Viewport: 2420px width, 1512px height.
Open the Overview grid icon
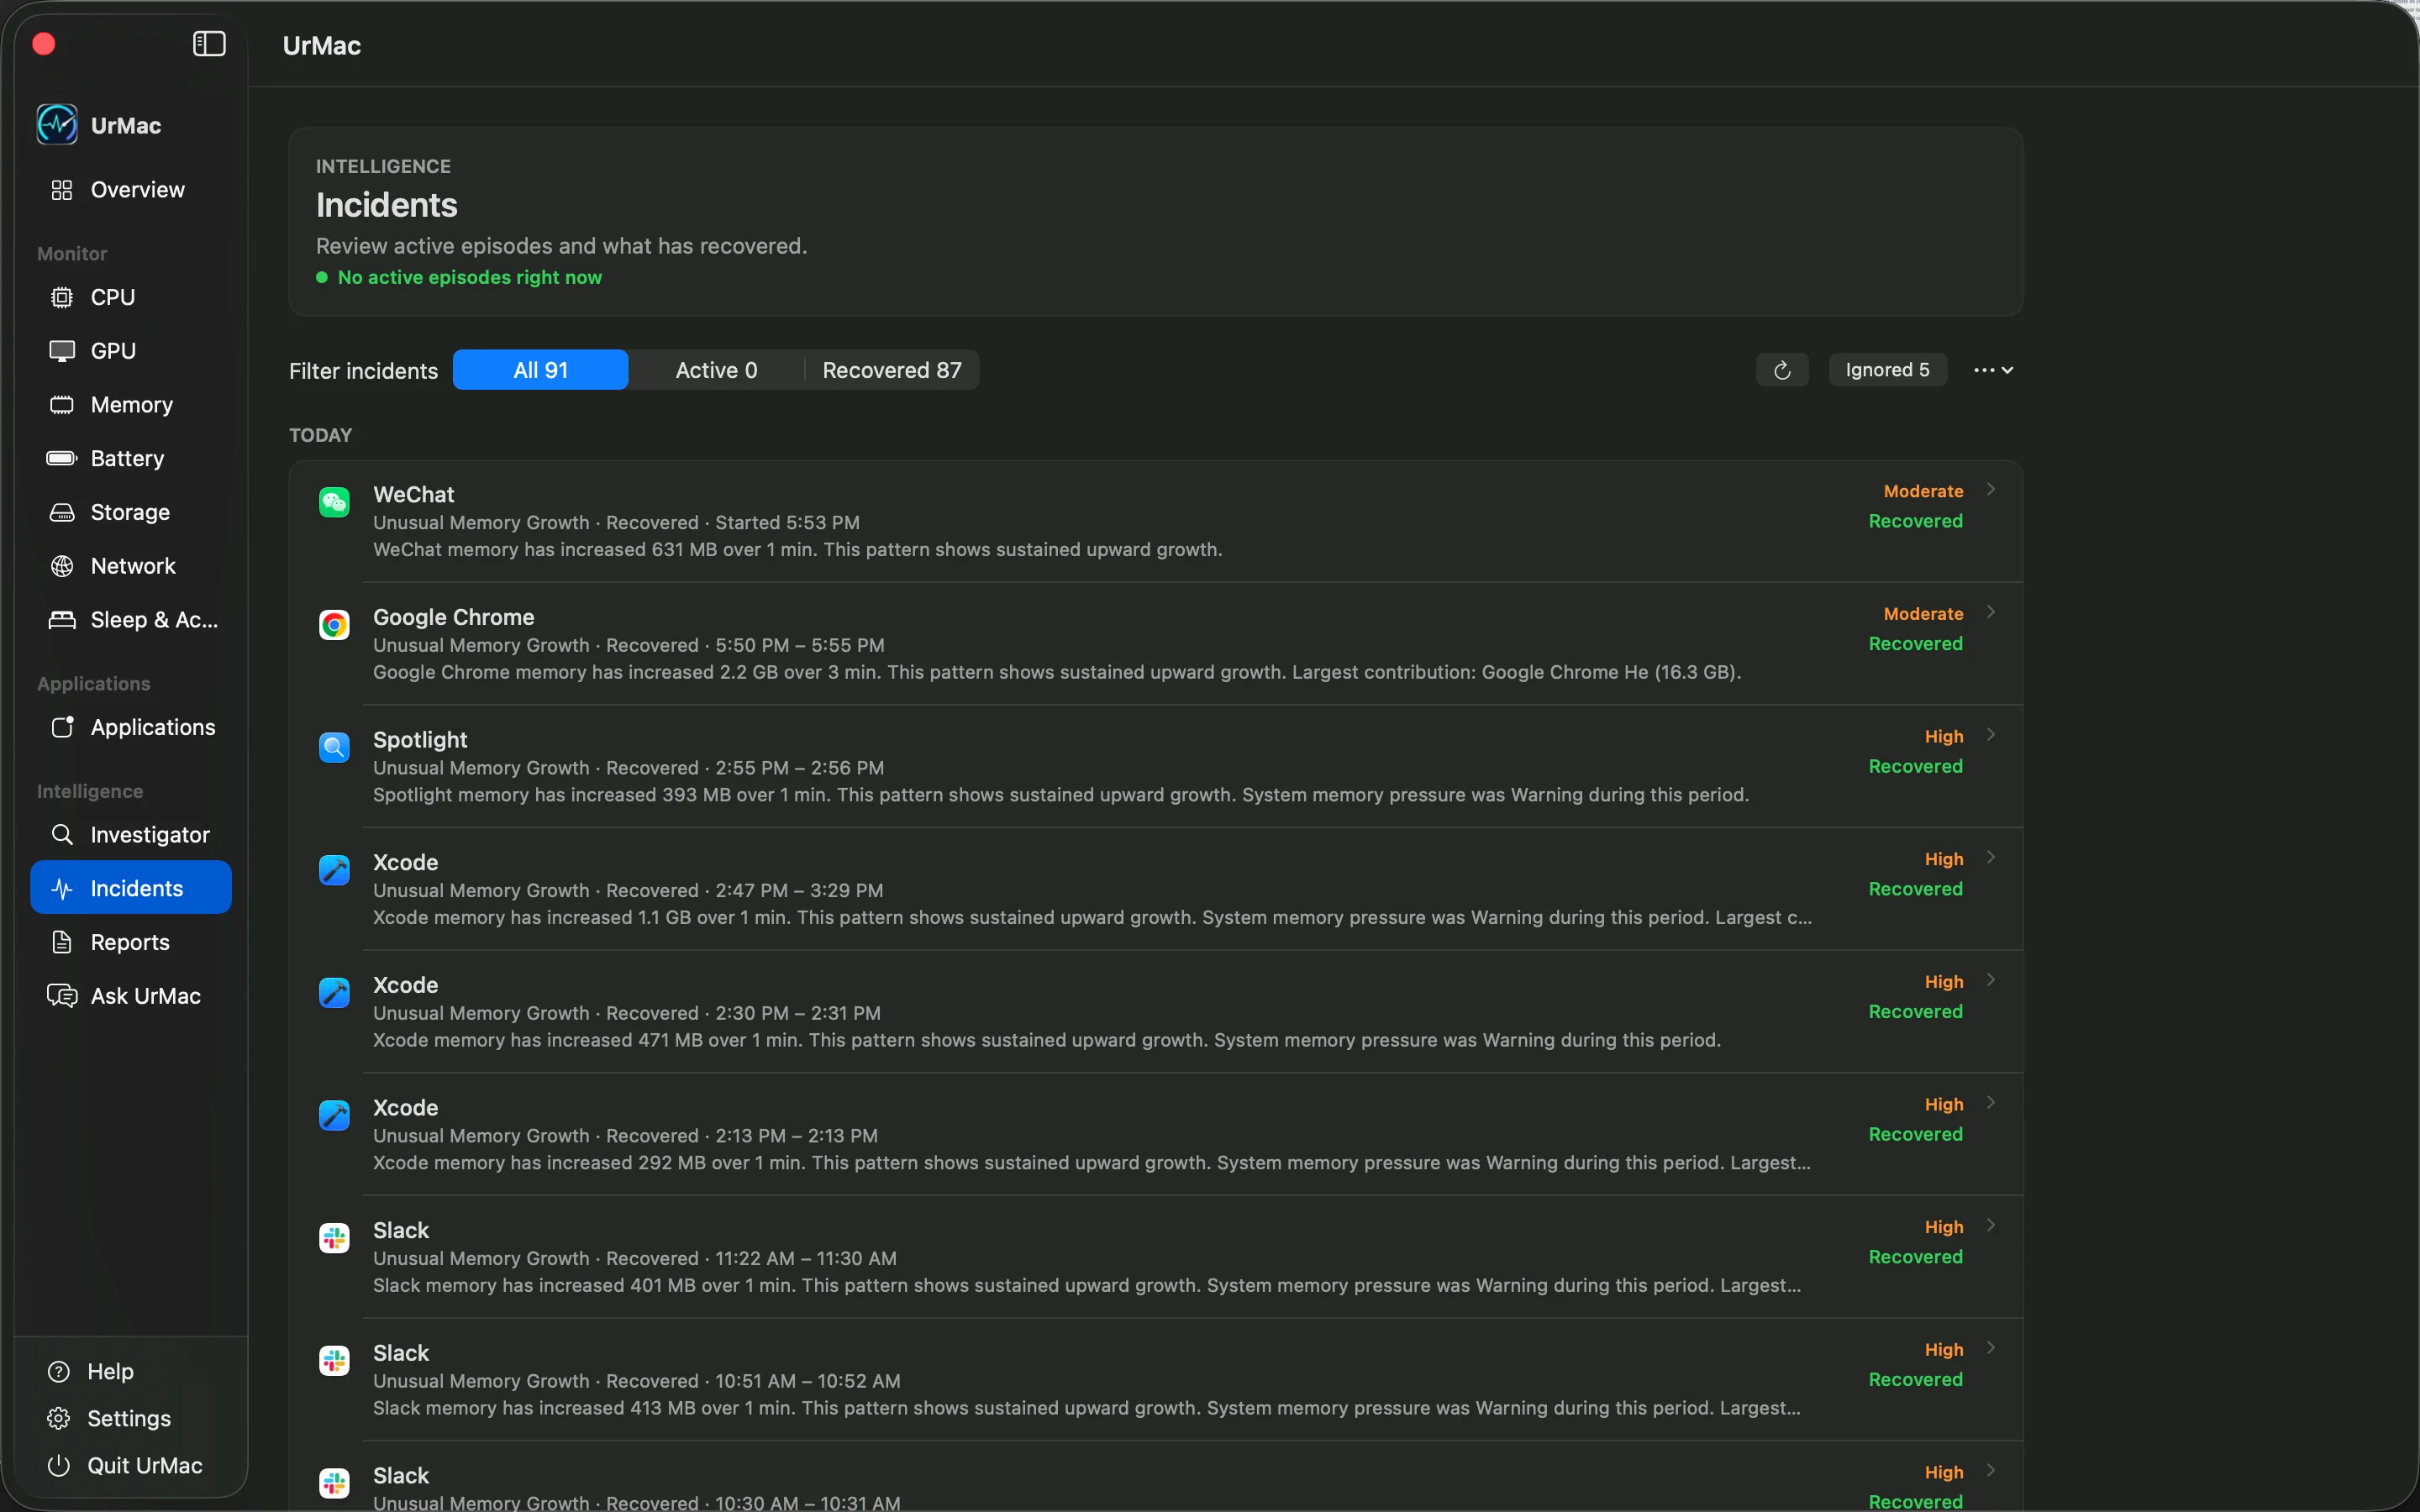tap(62, 190)
